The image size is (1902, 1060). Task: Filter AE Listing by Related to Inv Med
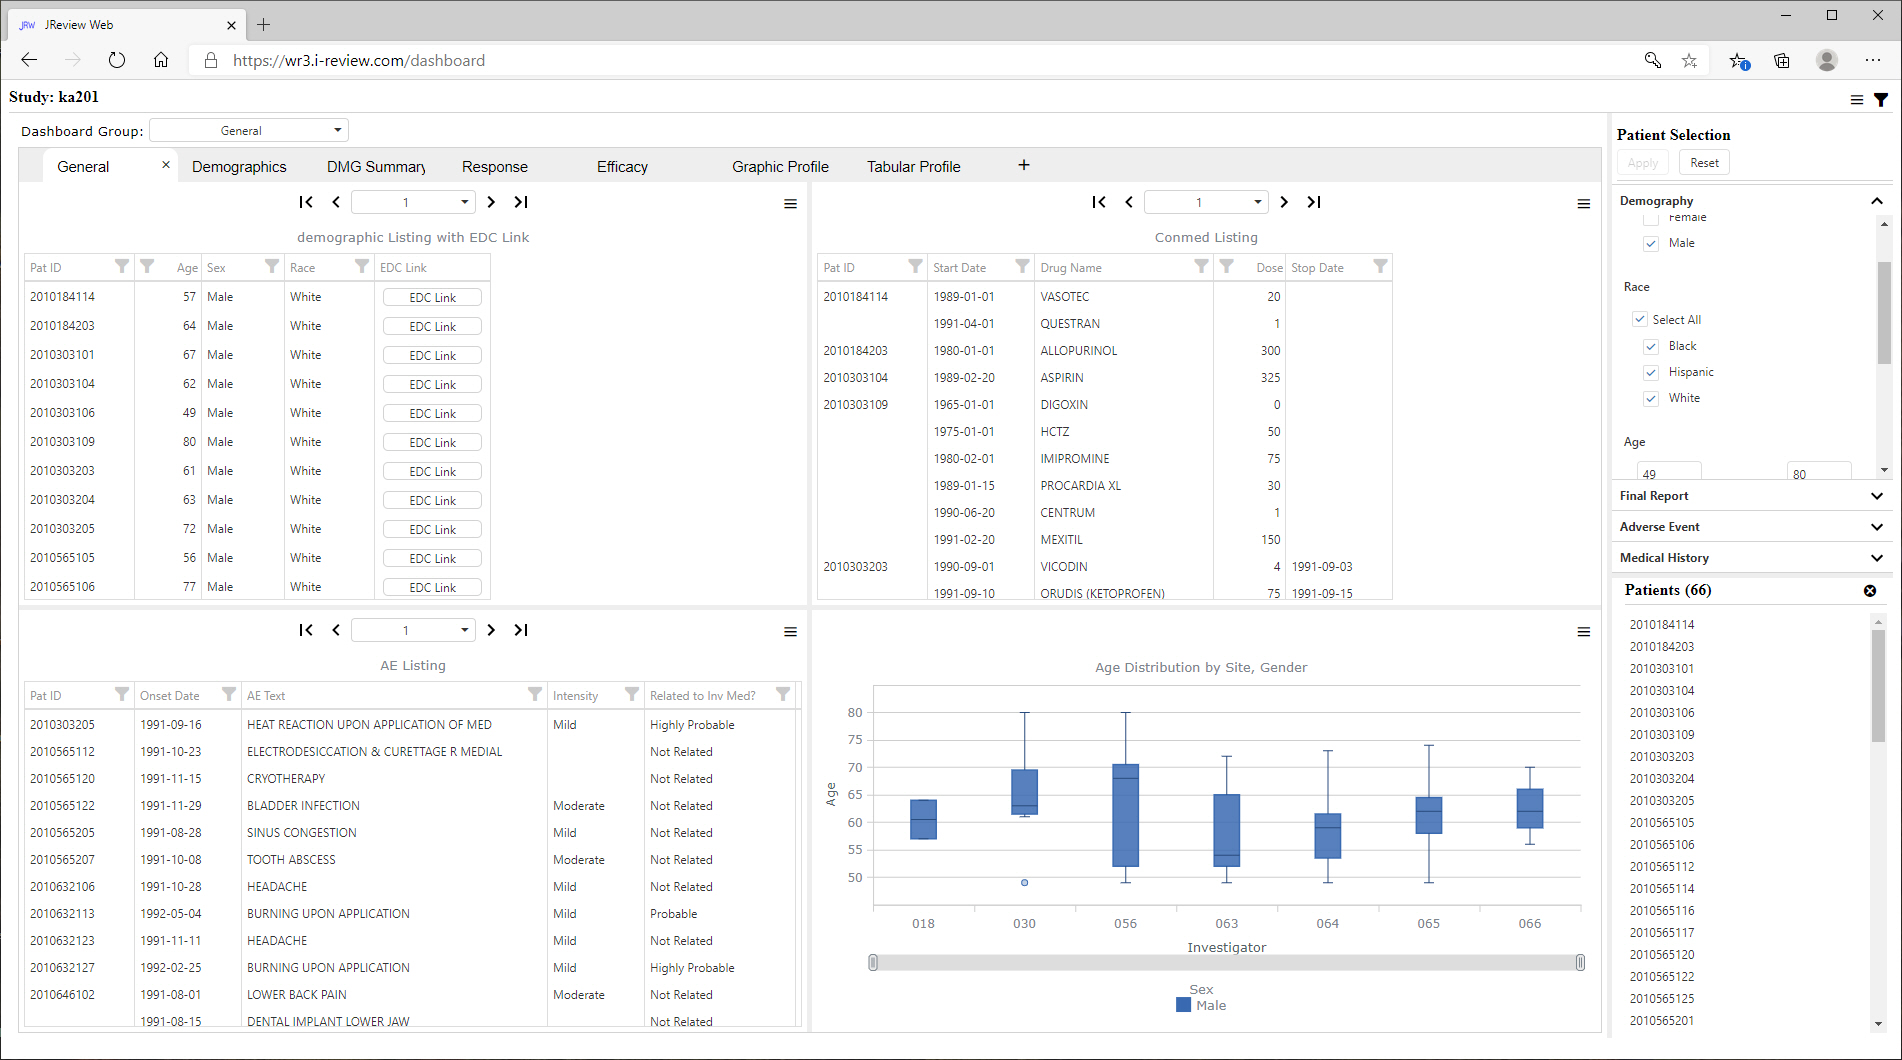783,694
